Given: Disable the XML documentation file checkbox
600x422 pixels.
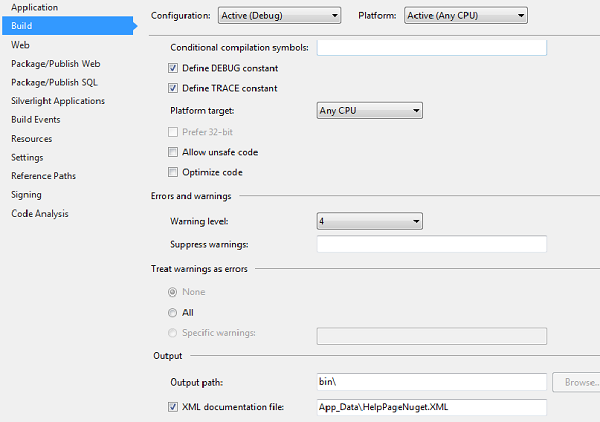Looking at the screenshot, I should [x=174, y=406].
